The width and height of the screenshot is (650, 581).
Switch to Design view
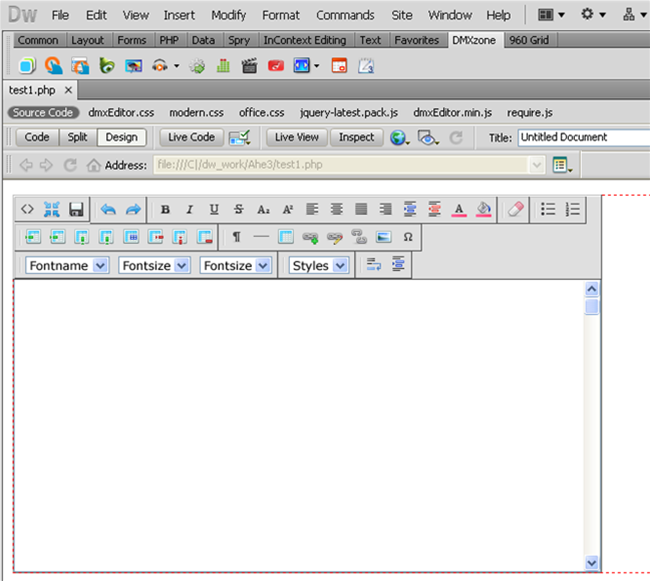121,137
